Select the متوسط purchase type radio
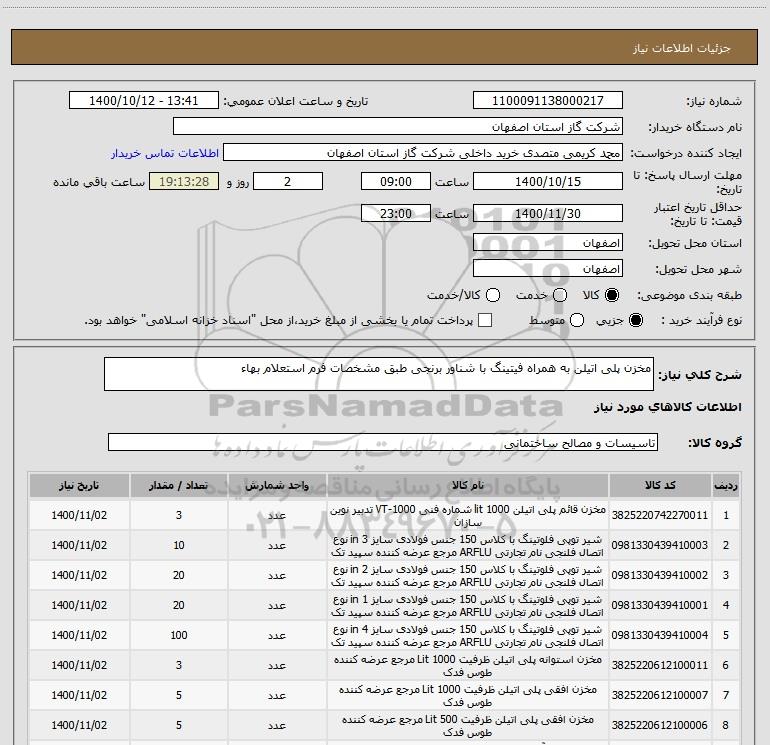770x745 pixels. tap(577, 320)
